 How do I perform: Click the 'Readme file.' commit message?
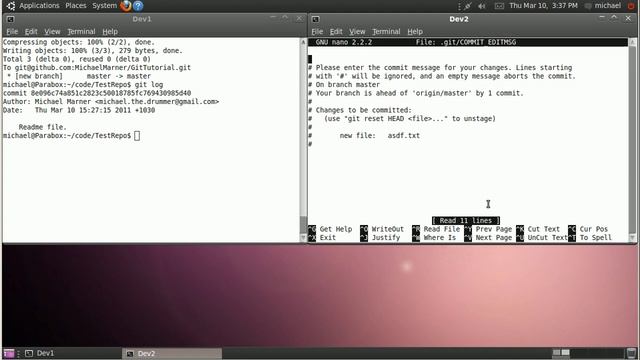42,127
